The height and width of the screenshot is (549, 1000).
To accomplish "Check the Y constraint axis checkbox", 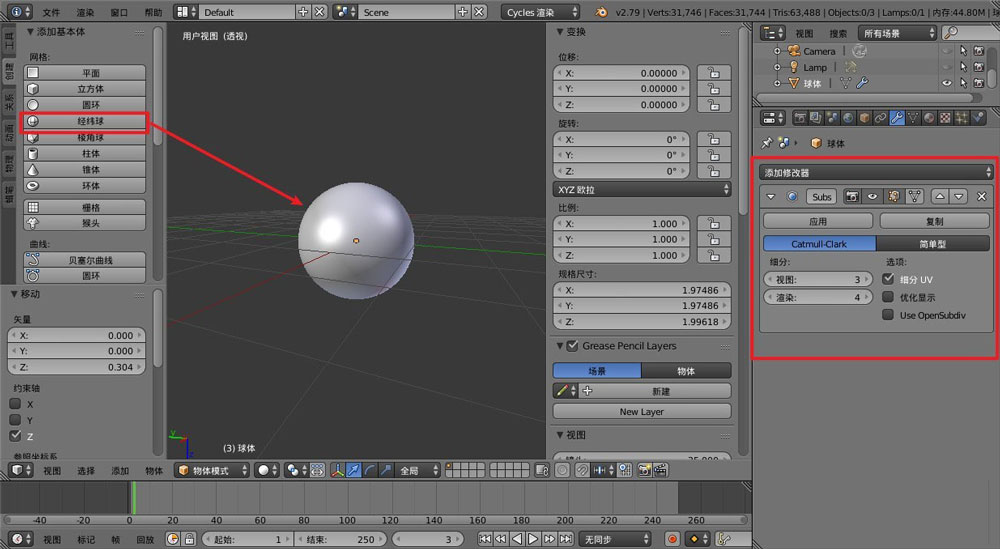I will point(15,420).
